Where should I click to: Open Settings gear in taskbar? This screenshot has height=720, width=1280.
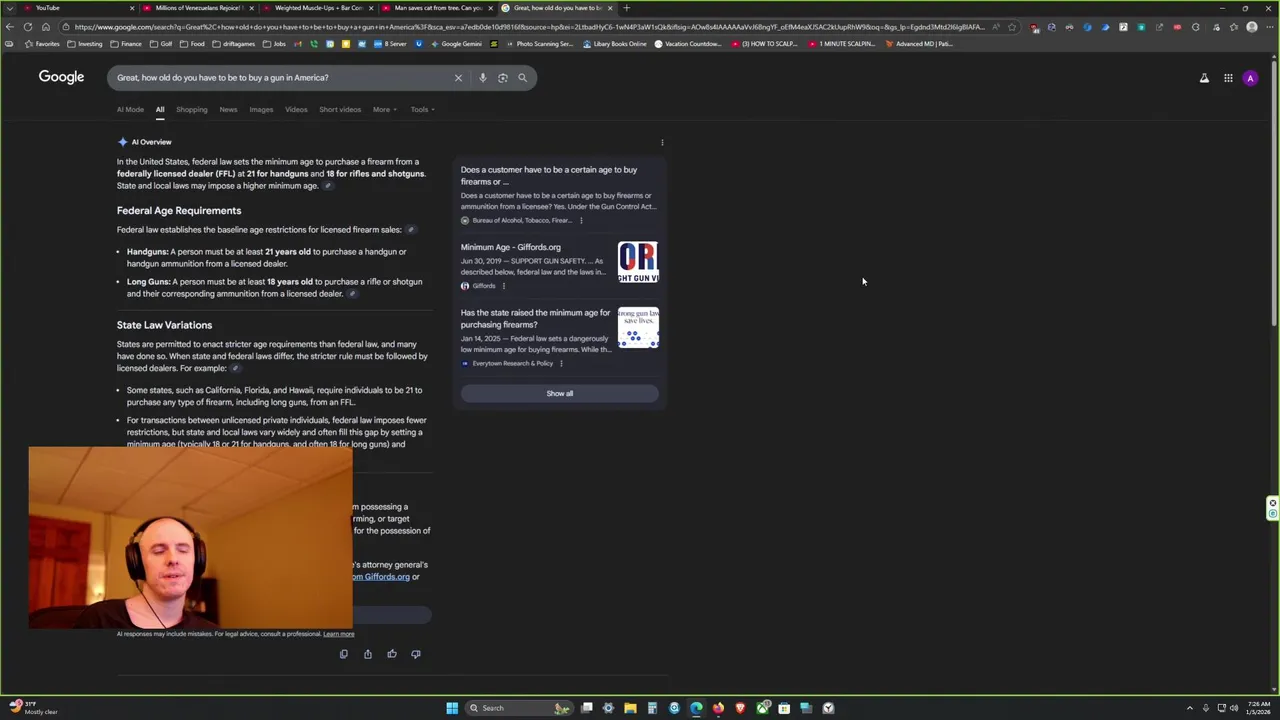click(608, 708)
